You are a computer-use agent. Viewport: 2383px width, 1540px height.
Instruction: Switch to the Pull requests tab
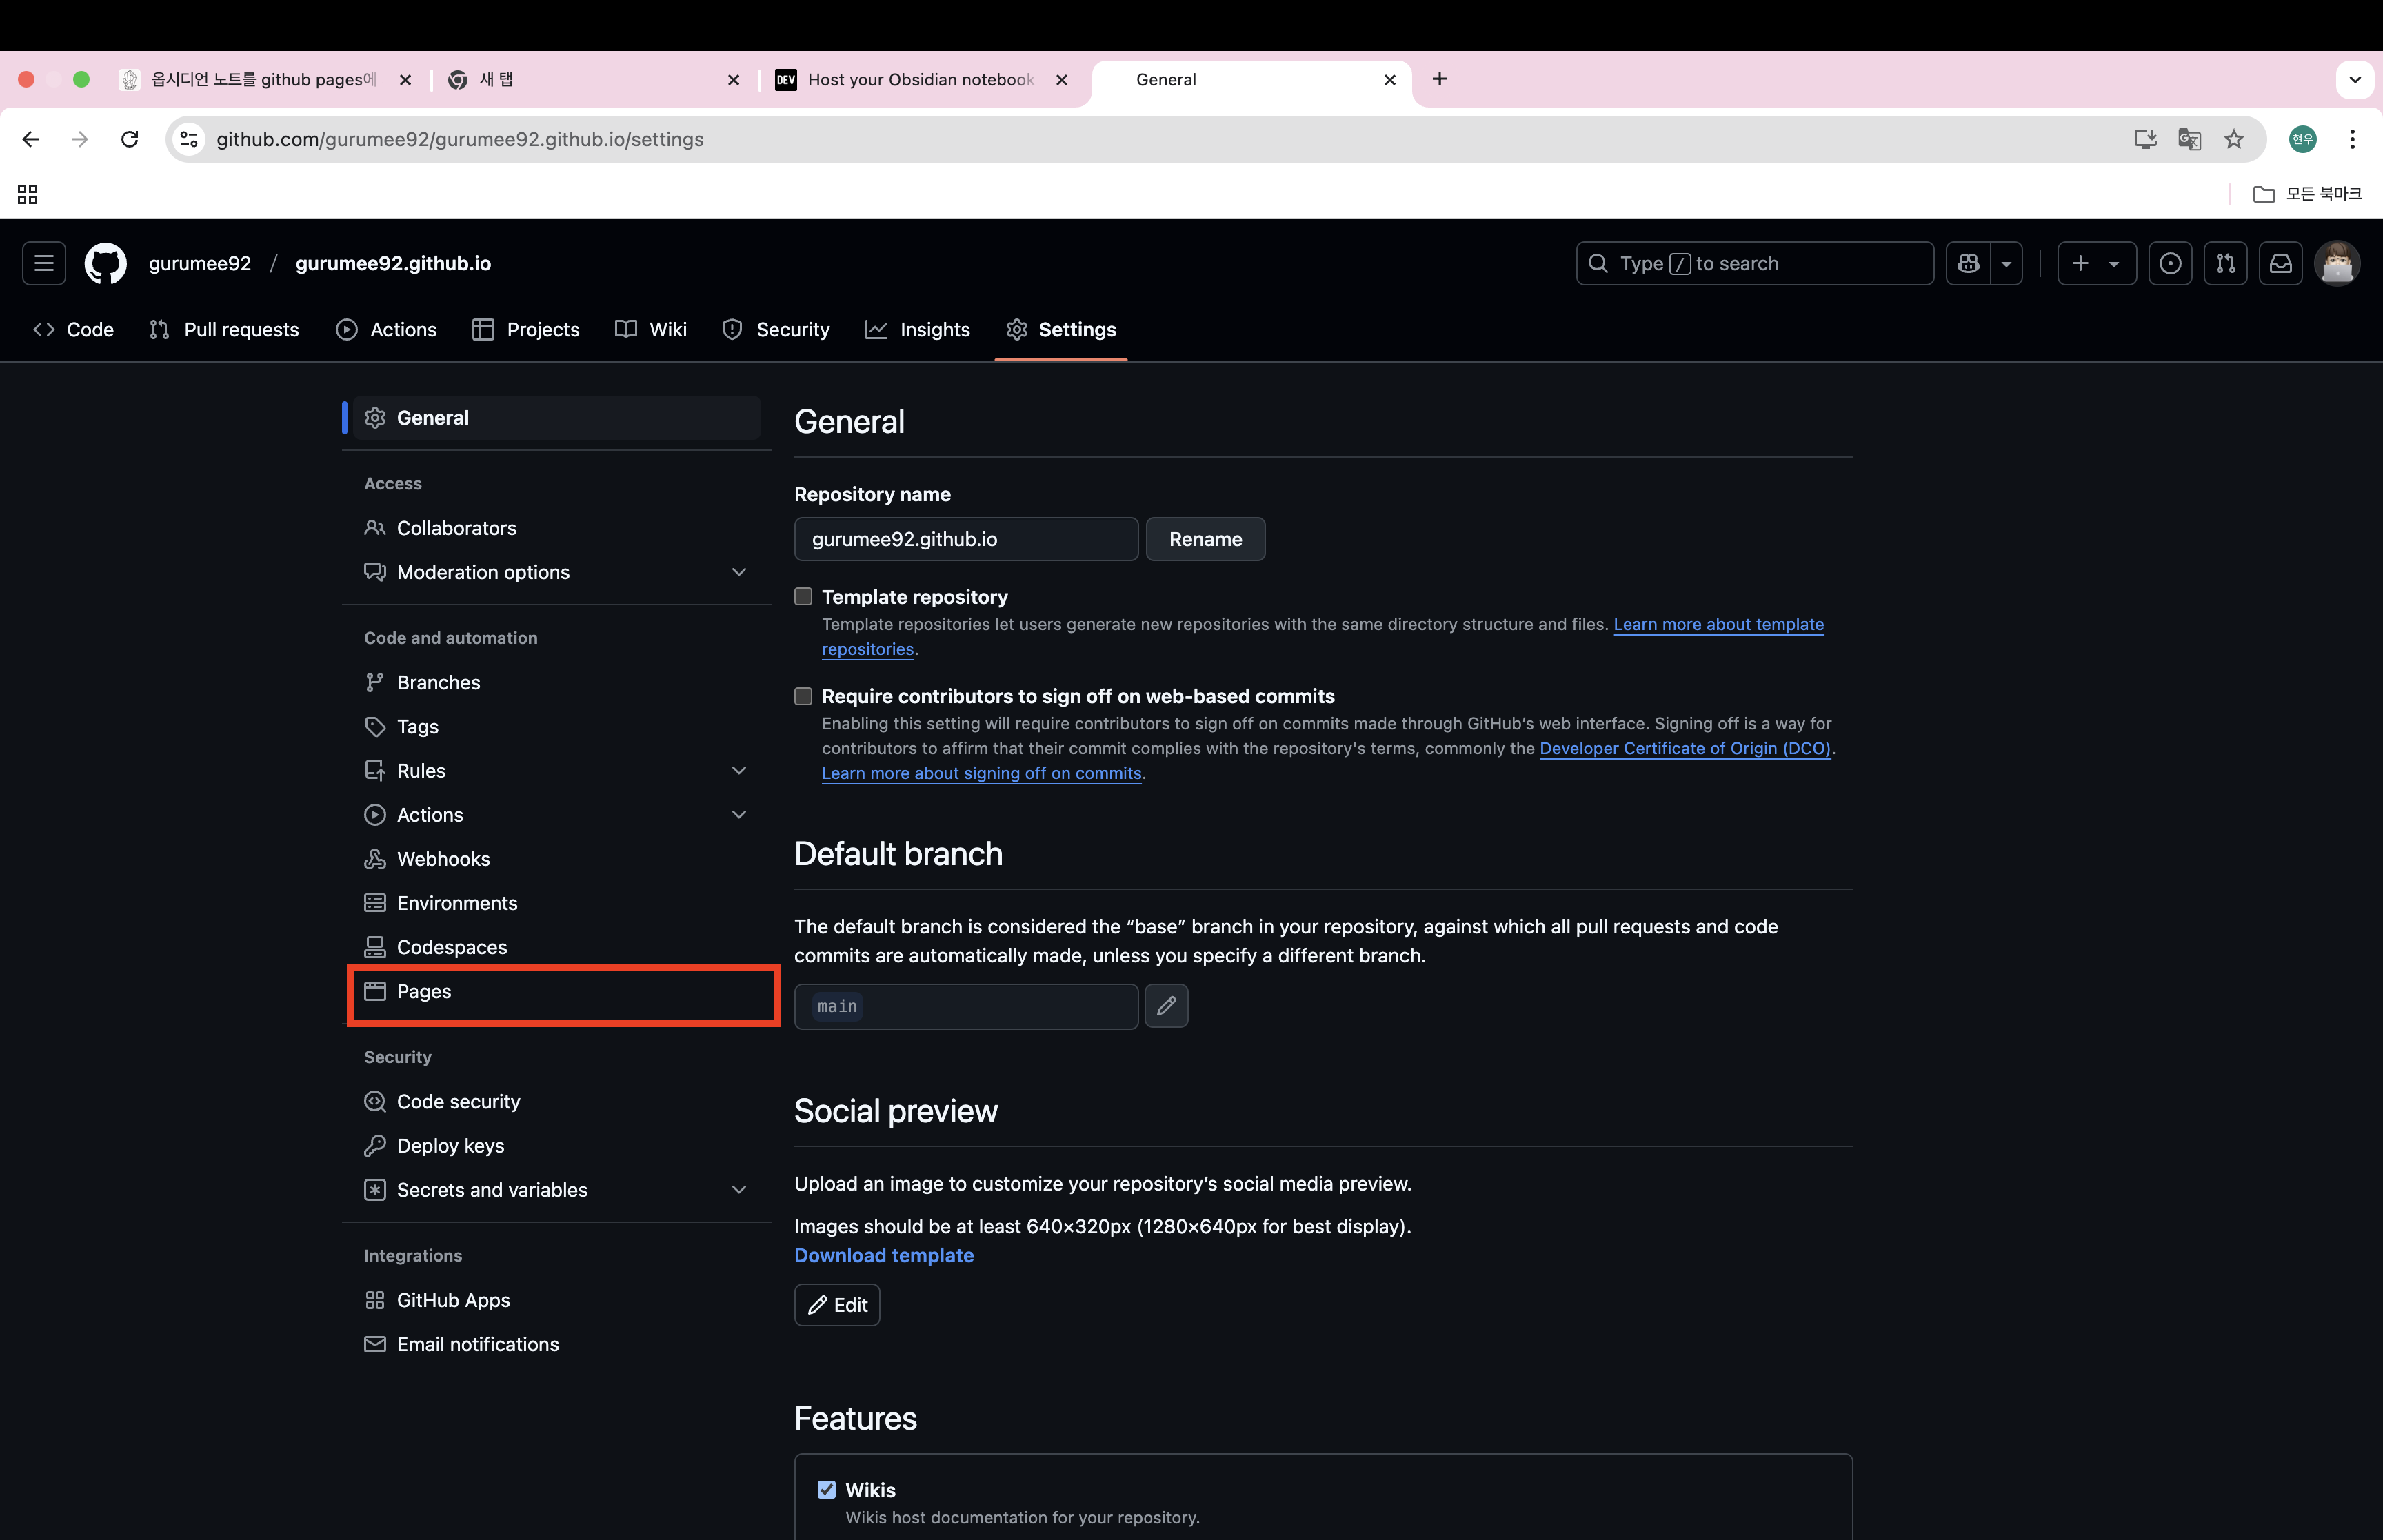coord(224,329)
